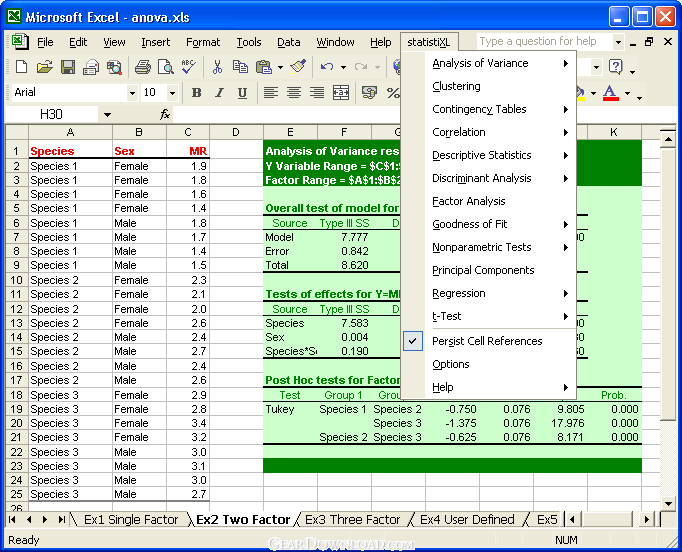Open the File menu
Viewport: 682px width, 552px height.
click(x=45, y=42)
